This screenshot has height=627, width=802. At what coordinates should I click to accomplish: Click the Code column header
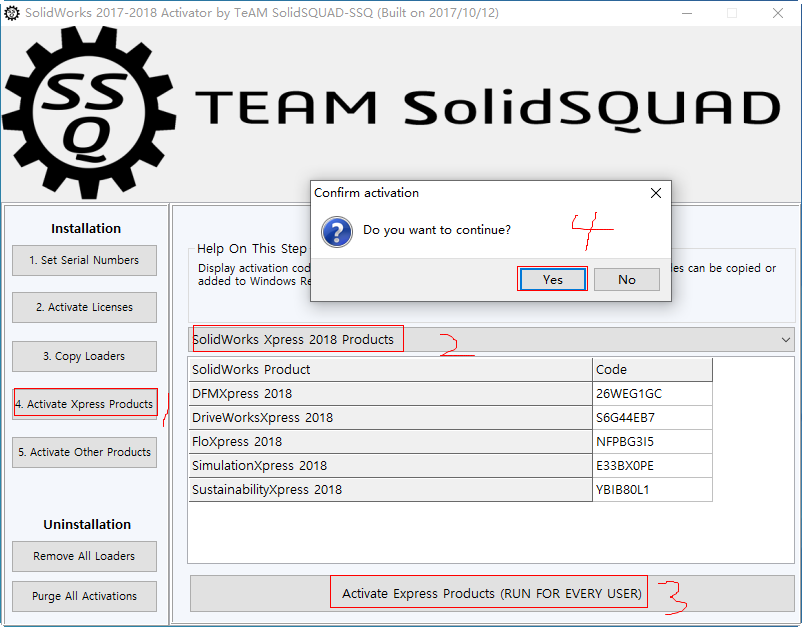click(652, 369)
